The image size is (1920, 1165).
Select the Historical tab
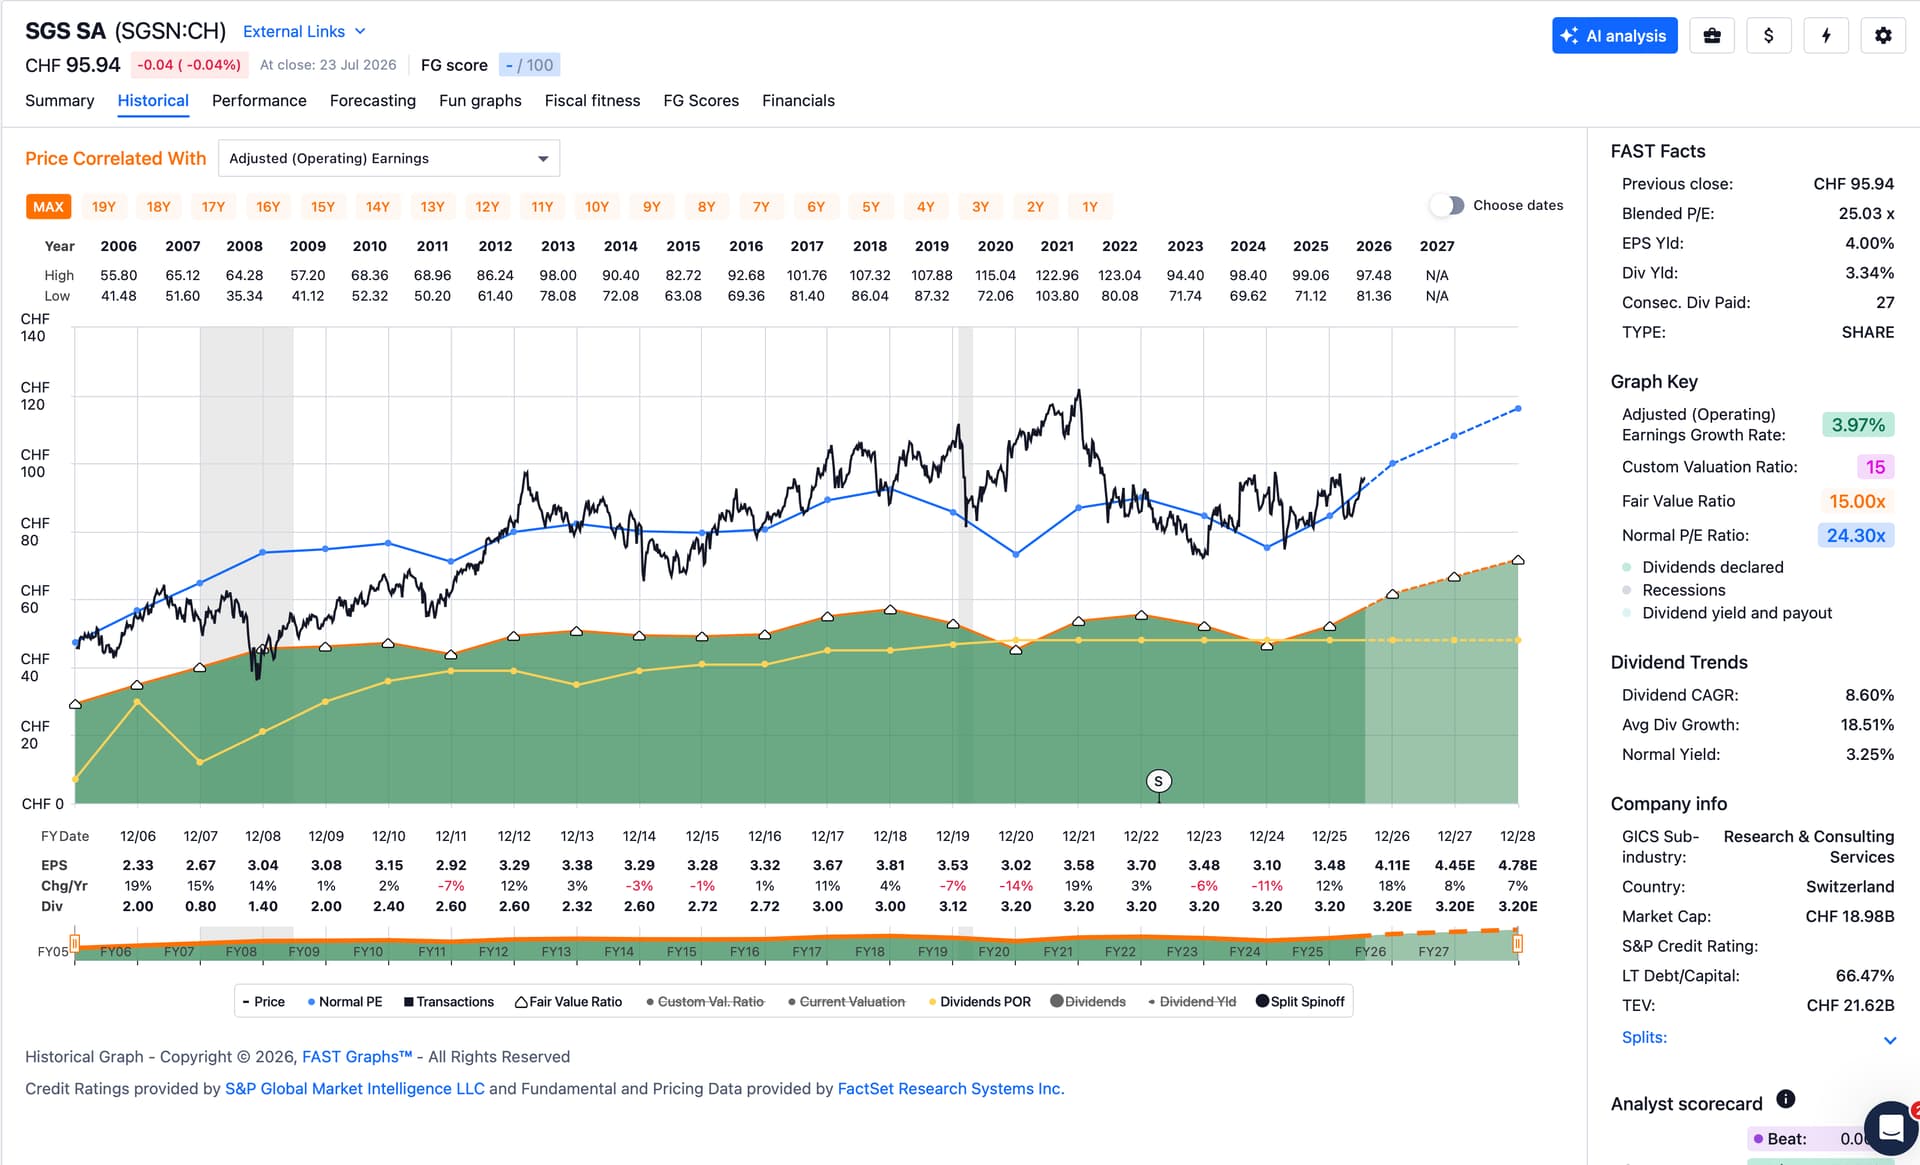[153, 101]
